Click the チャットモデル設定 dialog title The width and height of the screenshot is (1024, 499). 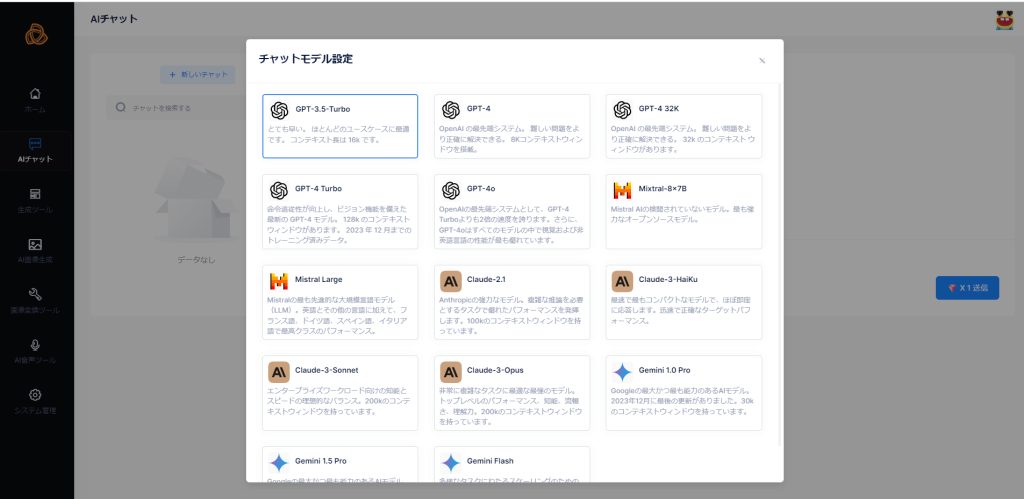tap(305, 59)
